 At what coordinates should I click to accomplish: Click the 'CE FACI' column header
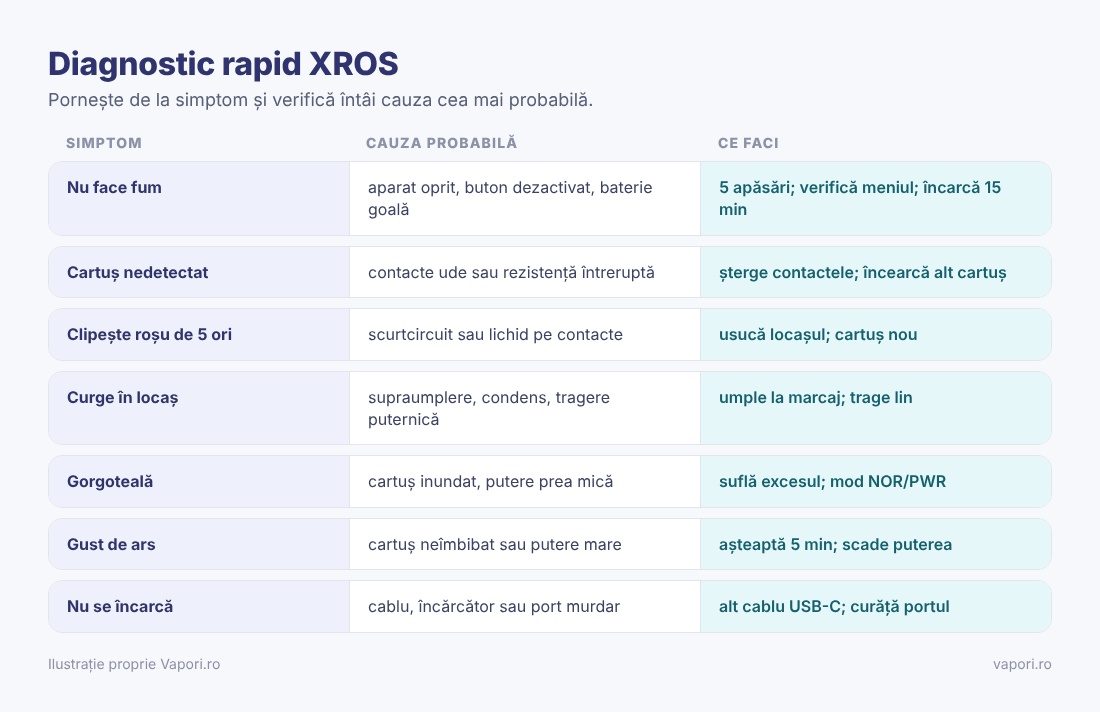[x=748, y=143]
